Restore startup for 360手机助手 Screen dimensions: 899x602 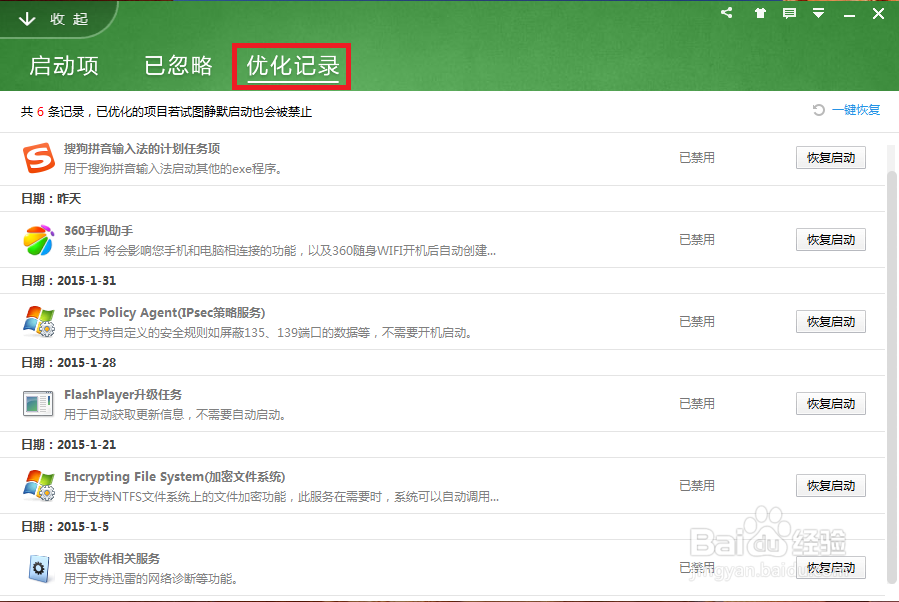[x=831, y=240]
